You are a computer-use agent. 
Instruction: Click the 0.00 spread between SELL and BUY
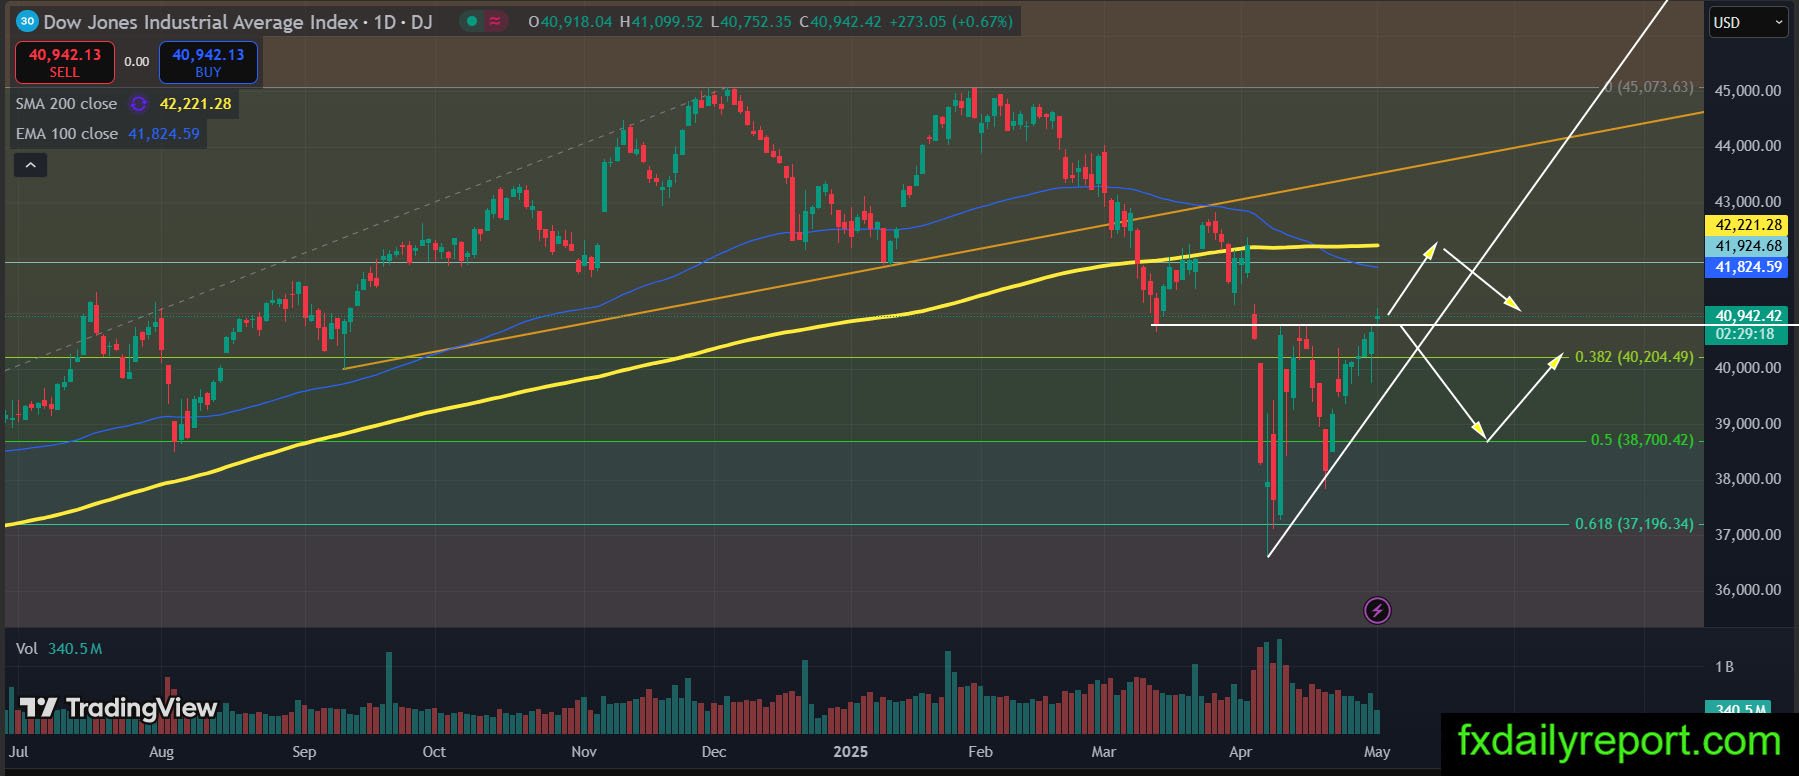(137, 62)
